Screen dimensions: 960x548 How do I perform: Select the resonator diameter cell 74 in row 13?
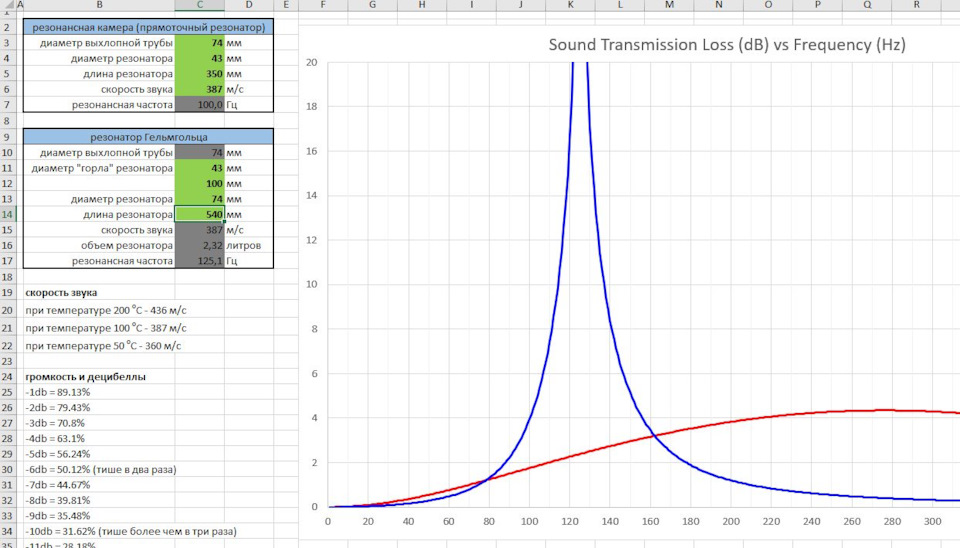[x=200, y=199]
